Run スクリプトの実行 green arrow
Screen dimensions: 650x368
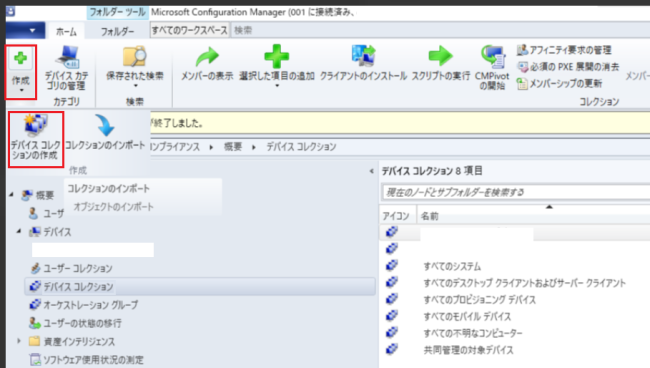click(x=440, y=56)
